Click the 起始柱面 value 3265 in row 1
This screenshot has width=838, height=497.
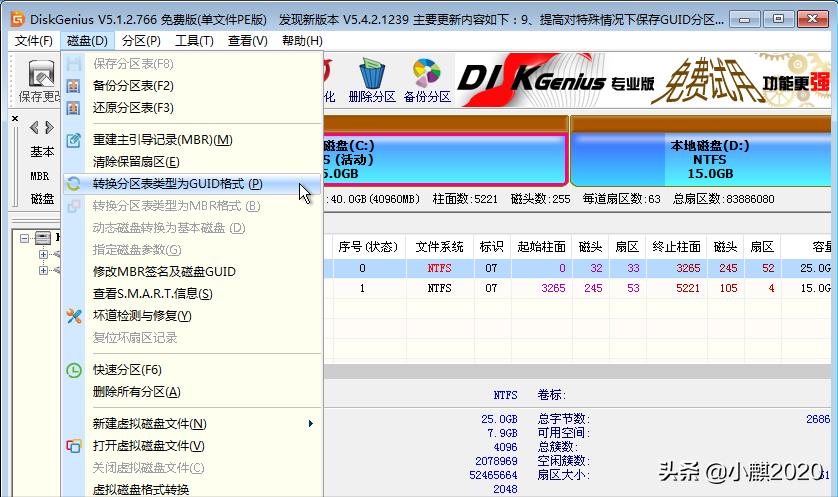pyautogui.click(x=553, y=288)
